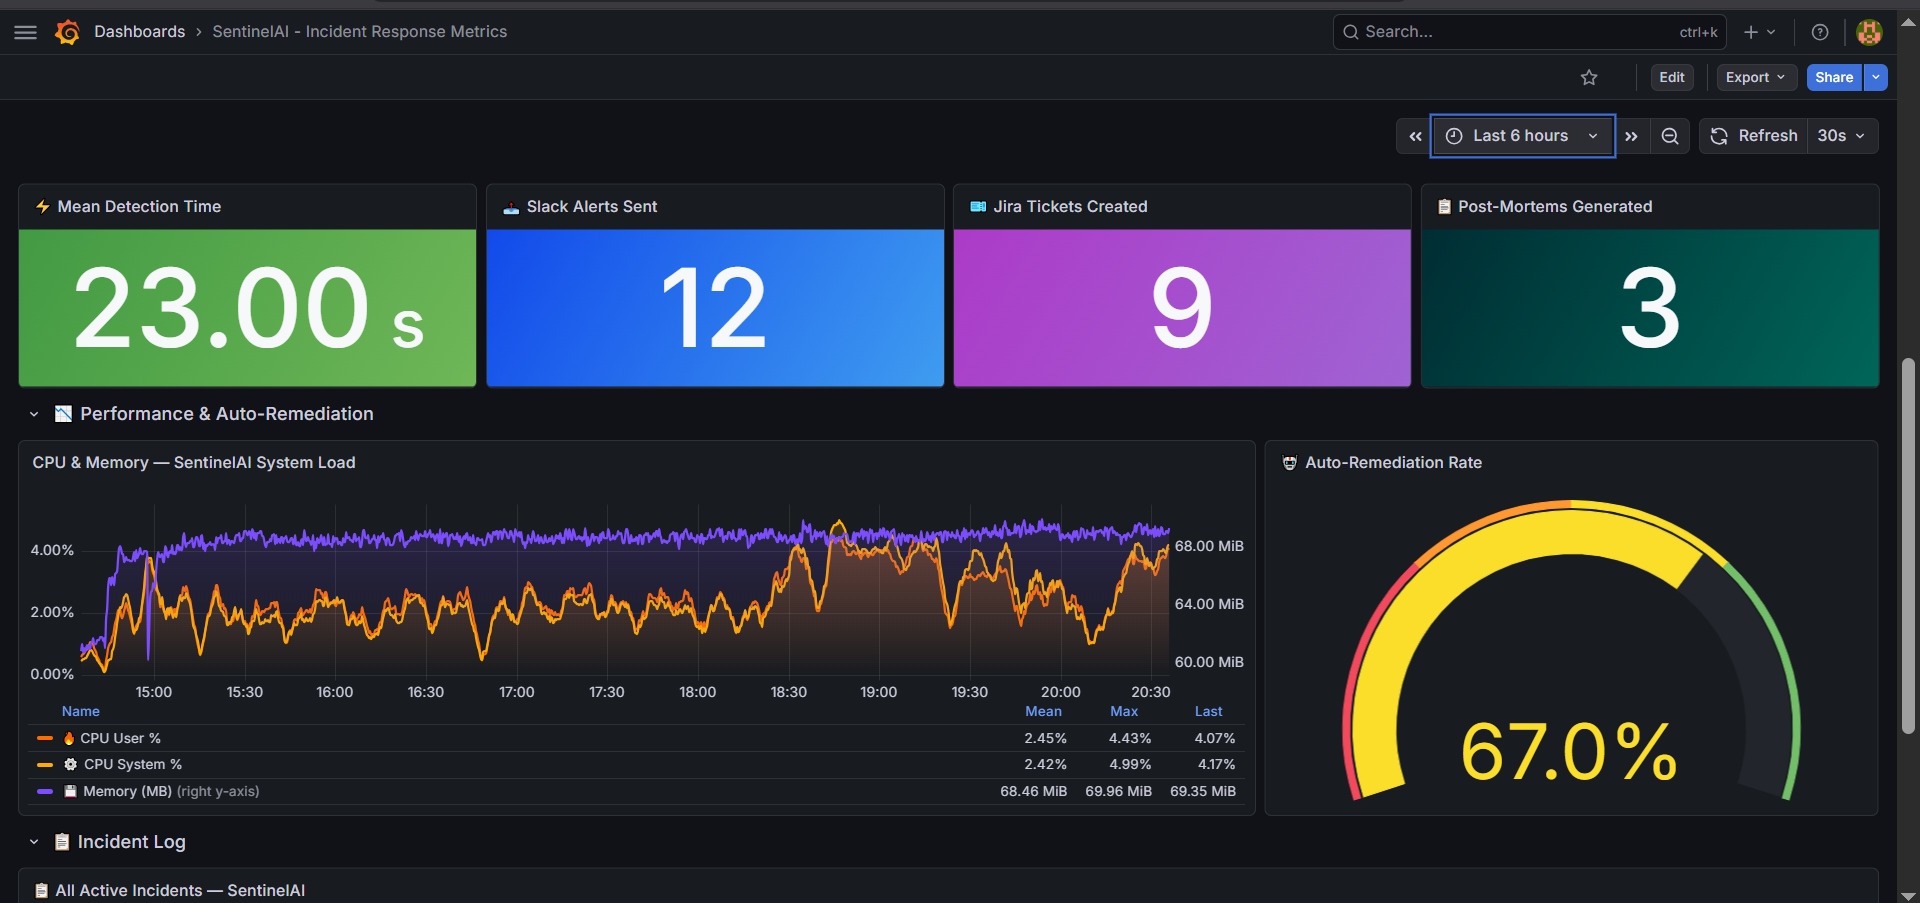
Task: Shift time range back with double-left arrows
Action: (1414, 135)
